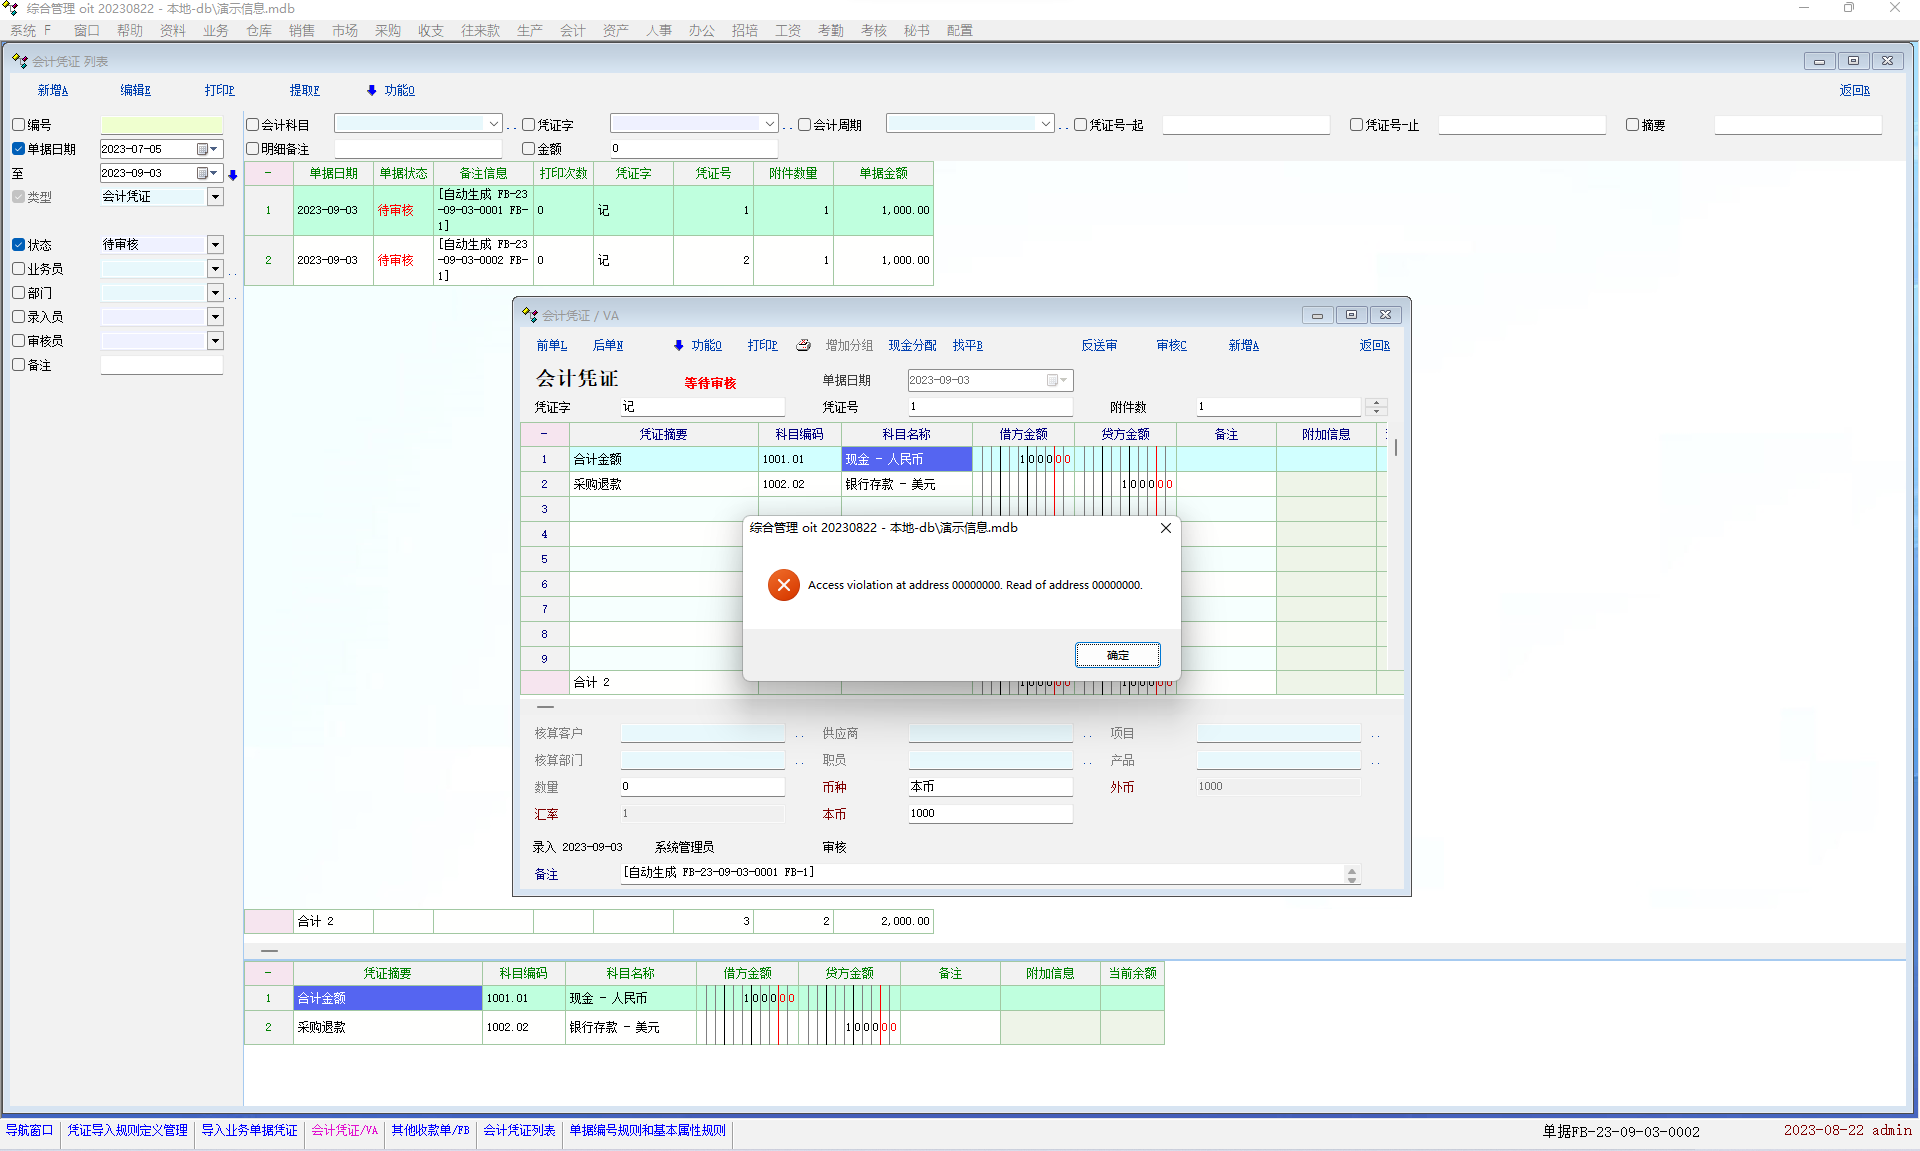Close the error dialog with X
Screen dimensions: 1920x1151
click(1165, 528)
